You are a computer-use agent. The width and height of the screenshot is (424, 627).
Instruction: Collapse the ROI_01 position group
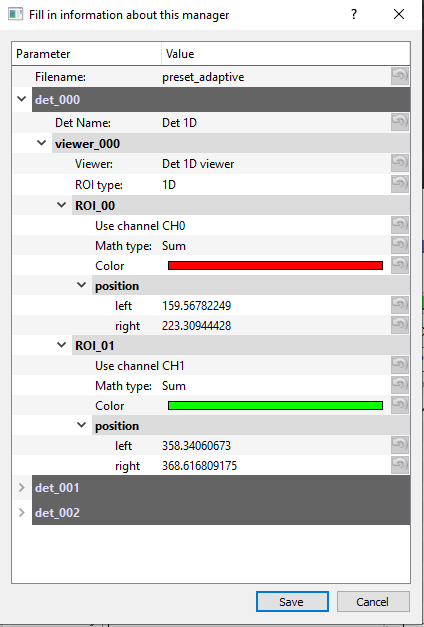82,425
